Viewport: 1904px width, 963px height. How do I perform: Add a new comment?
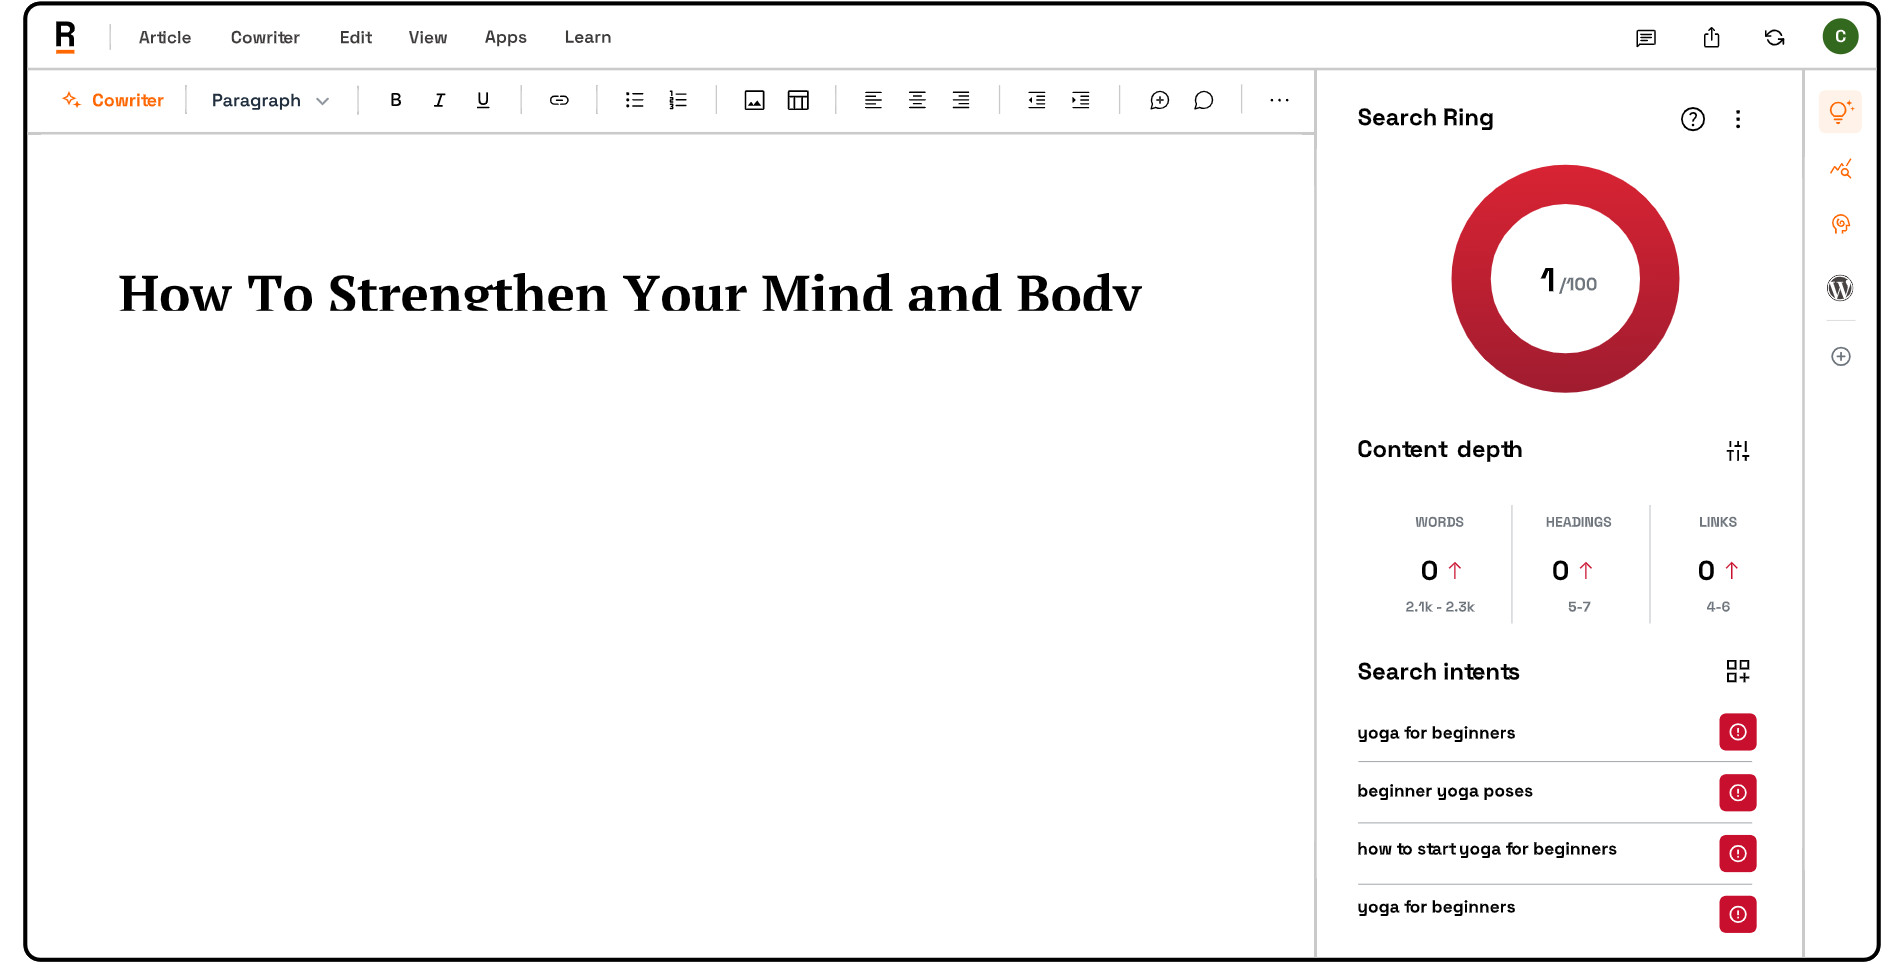pyautogui.click(x=1160, y=100)
